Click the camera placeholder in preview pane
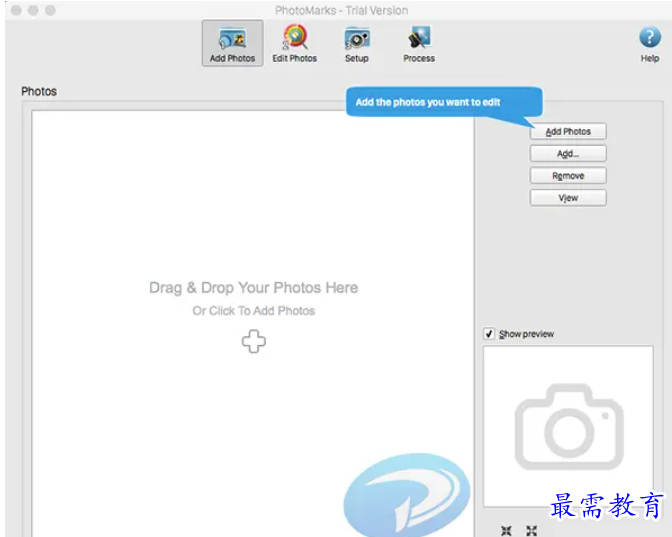This screenshot has height=537, width=672. [x=569, y=426]
